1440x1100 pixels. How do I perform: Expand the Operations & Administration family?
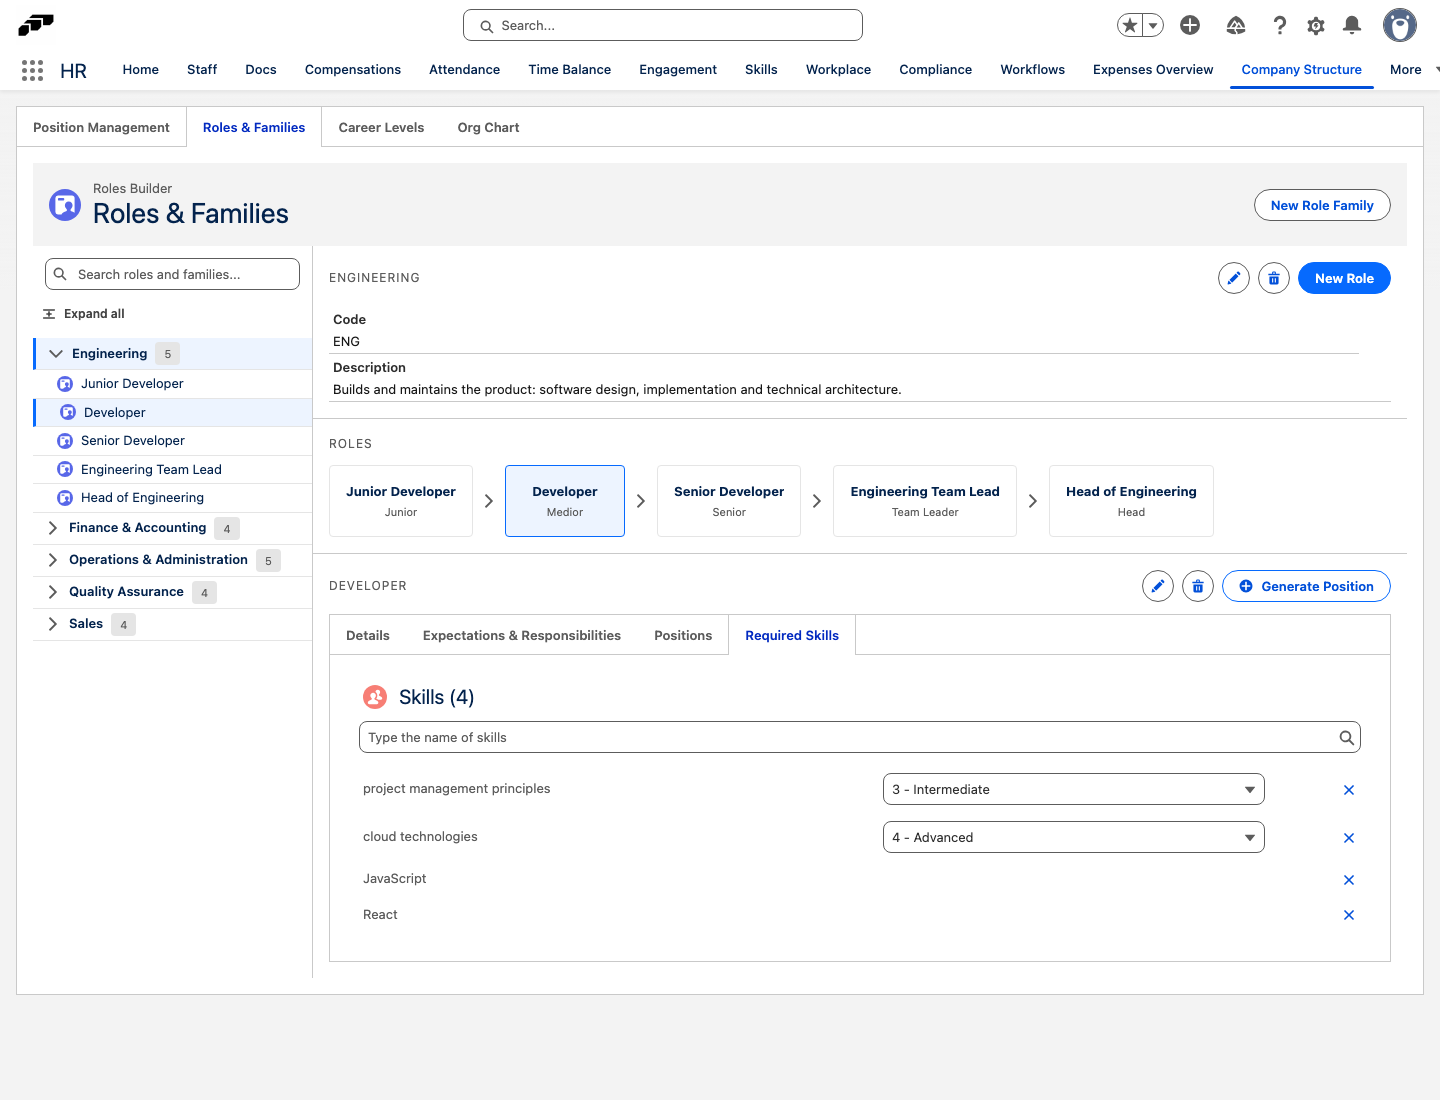[x=53, y=560]
